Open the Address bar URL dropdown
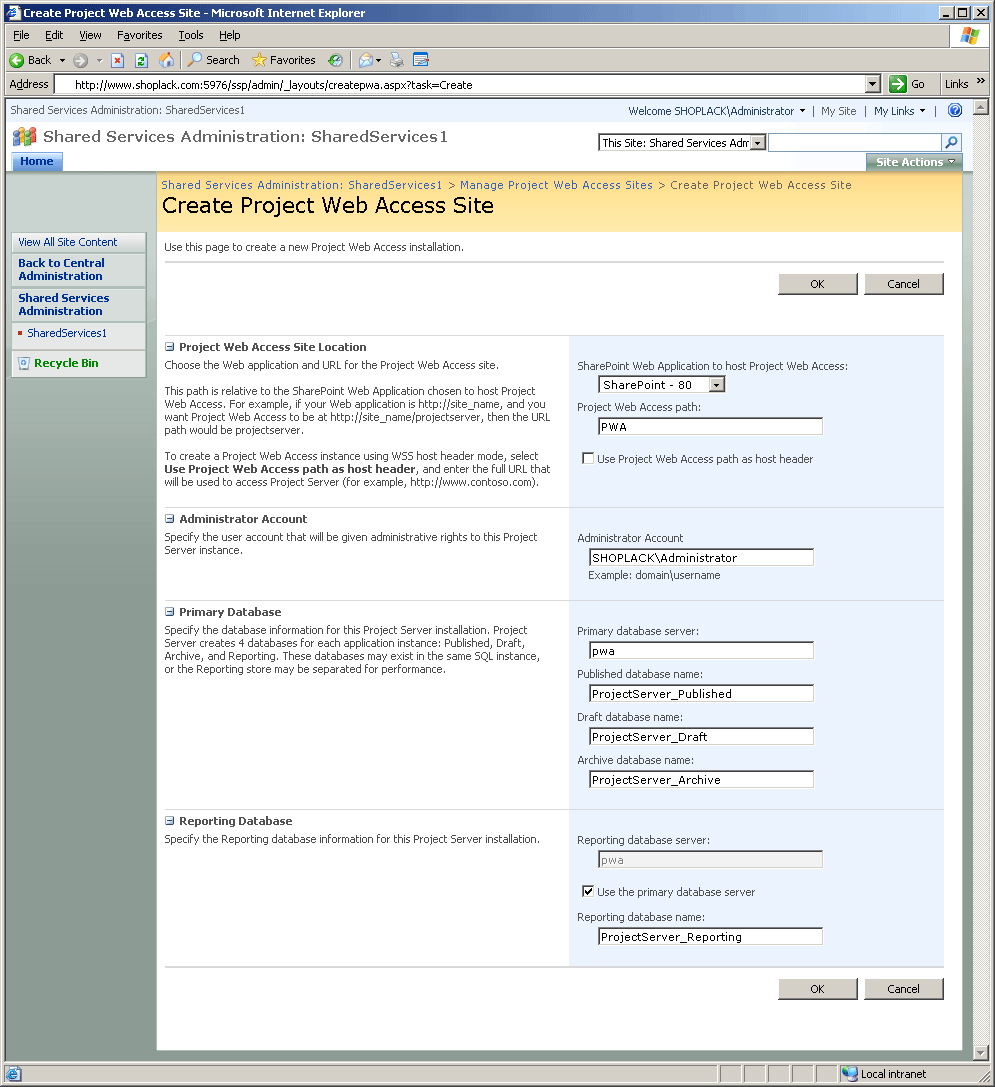The height and width of the screenshot is (1087, 995). coord(873,84)
